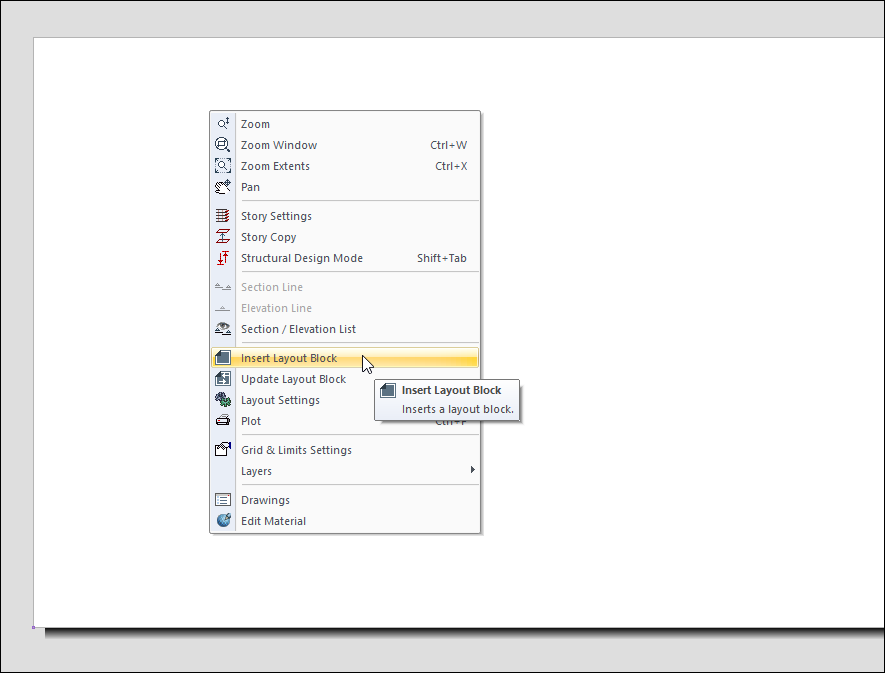Click the Update Layout Block icon

coord(223,379)
